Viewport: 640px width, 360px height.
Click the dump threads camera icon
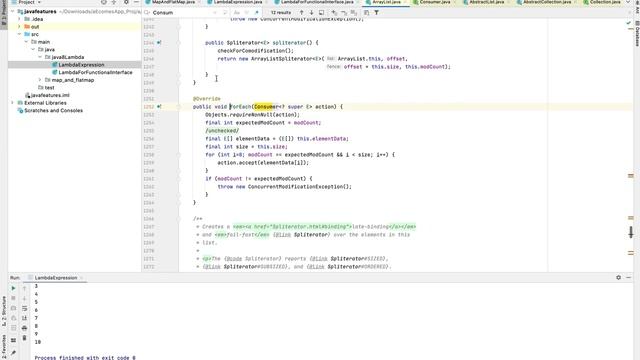click(x=13, y=308)
